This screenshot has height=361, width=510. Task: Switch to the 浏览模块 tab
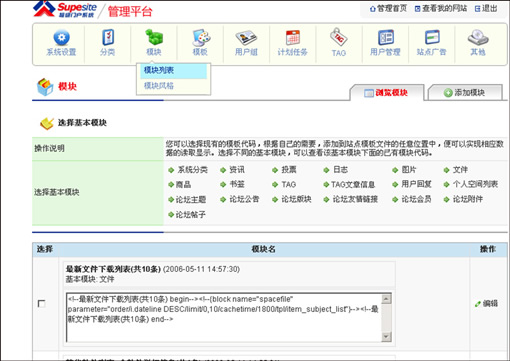tap(387, 93)
